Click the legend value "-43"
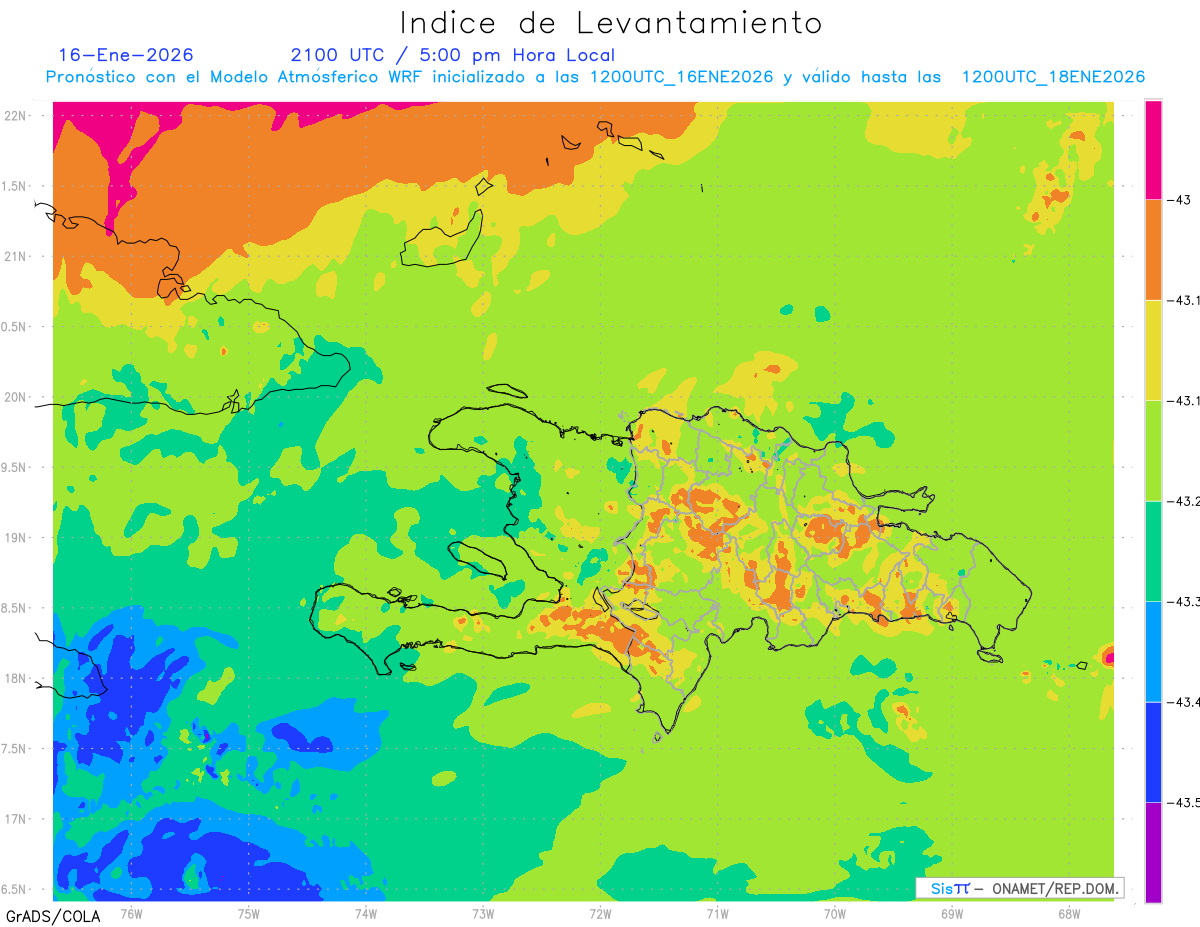 1181,200
